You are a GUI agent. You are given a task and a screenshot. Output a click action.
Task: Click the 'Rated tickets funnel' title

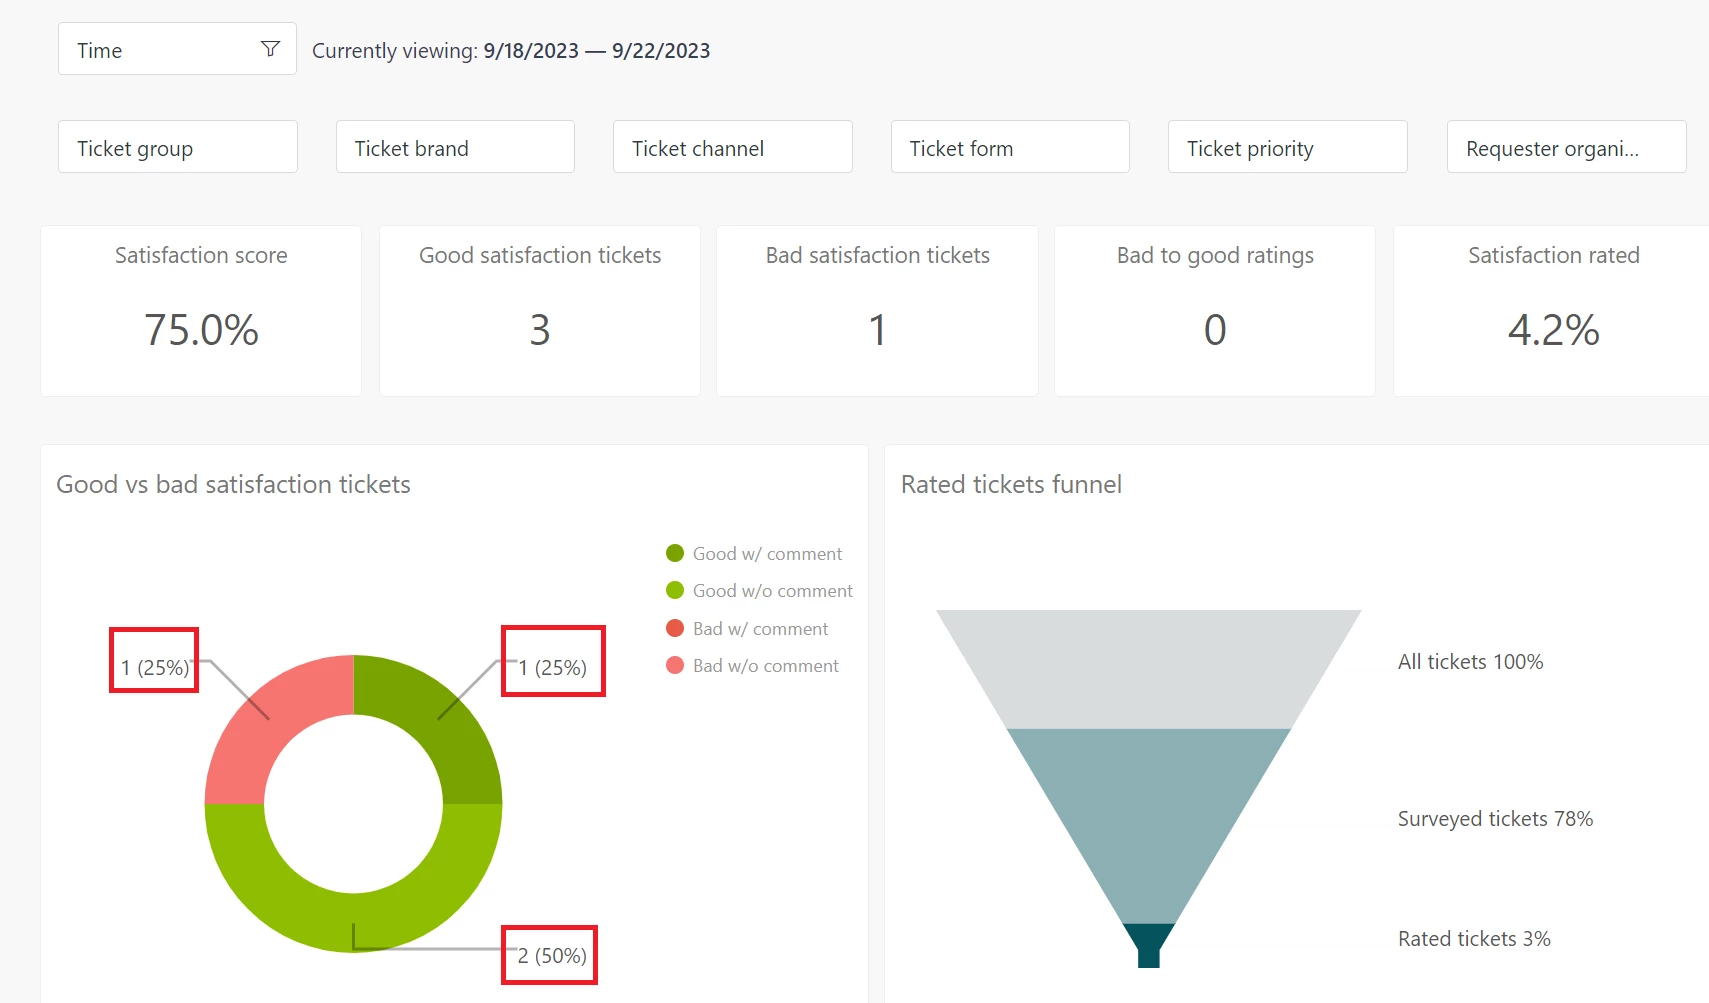(1011, 484)
